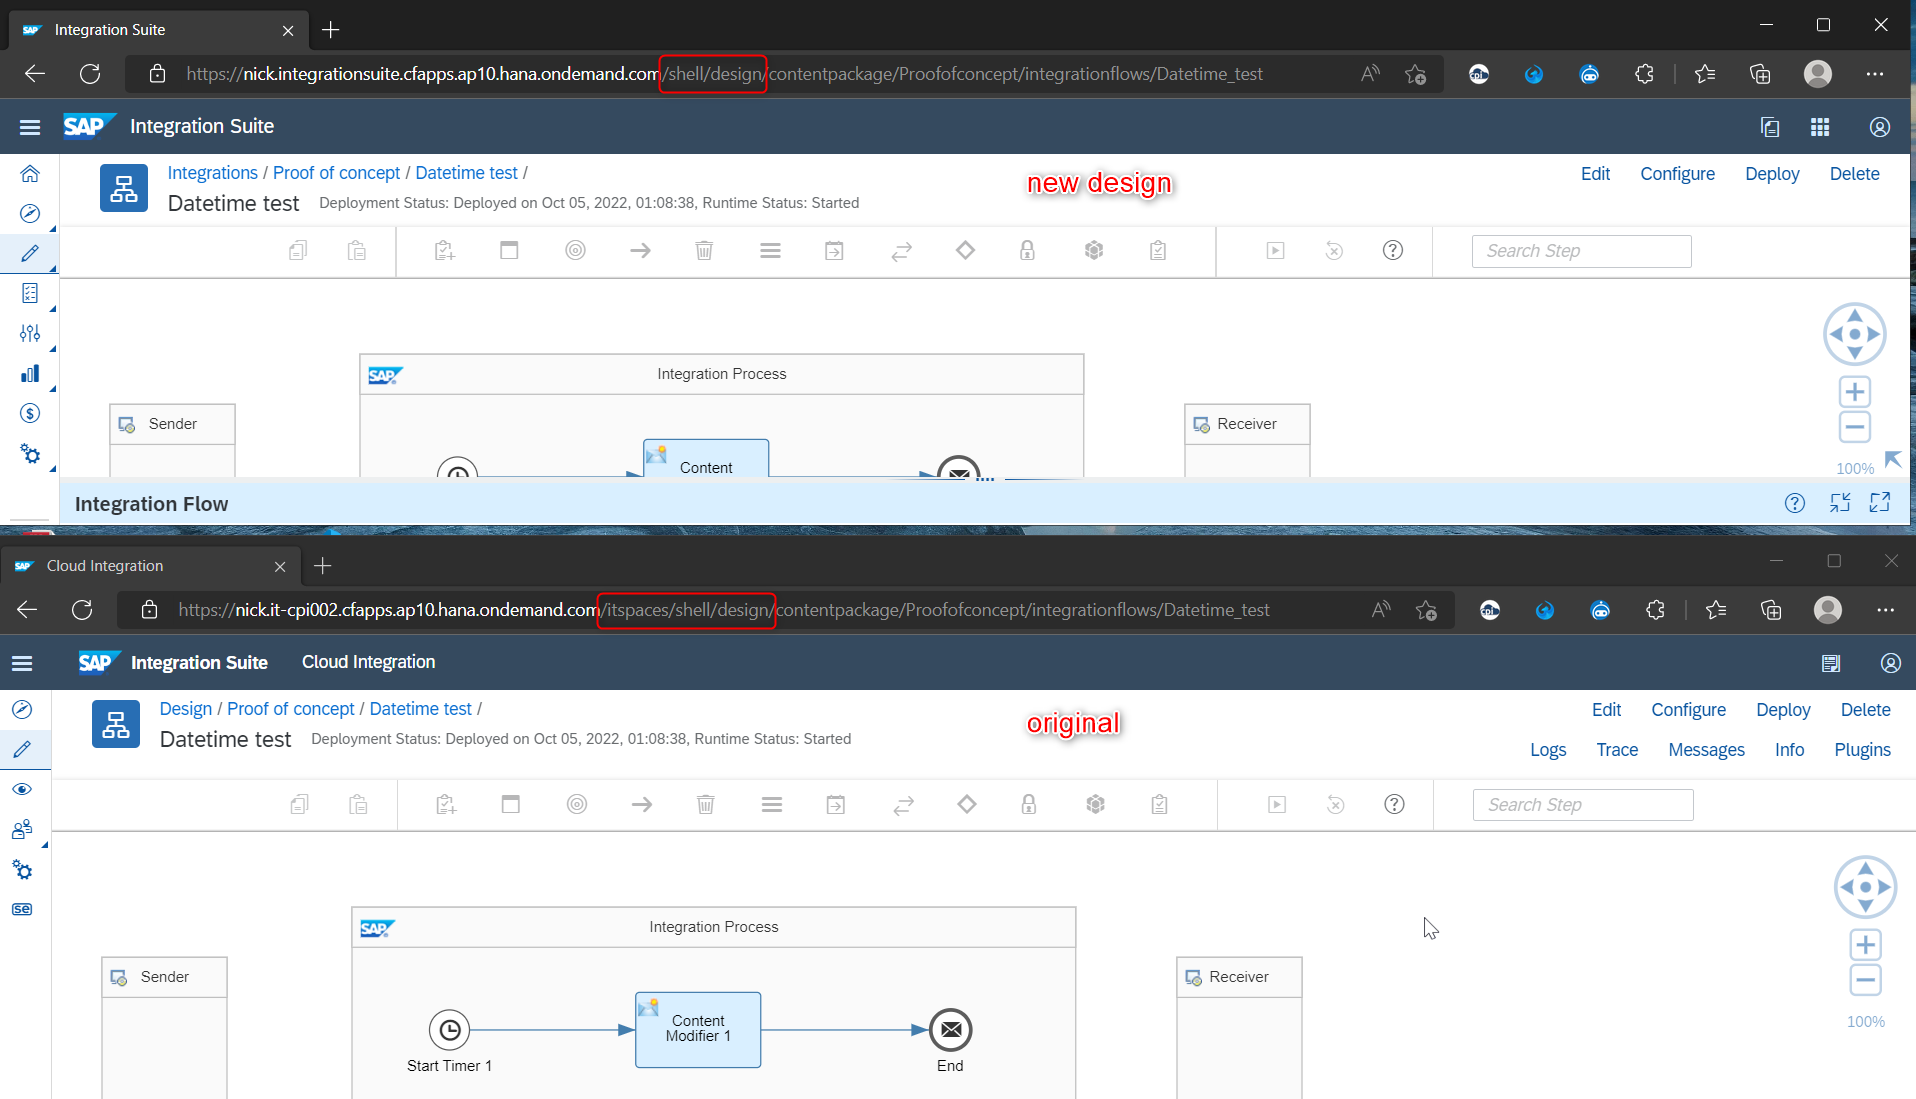Select the Delete step trash icon in toolbar
Viewport: 1916px width, 1099px height.
click(704, 251)
